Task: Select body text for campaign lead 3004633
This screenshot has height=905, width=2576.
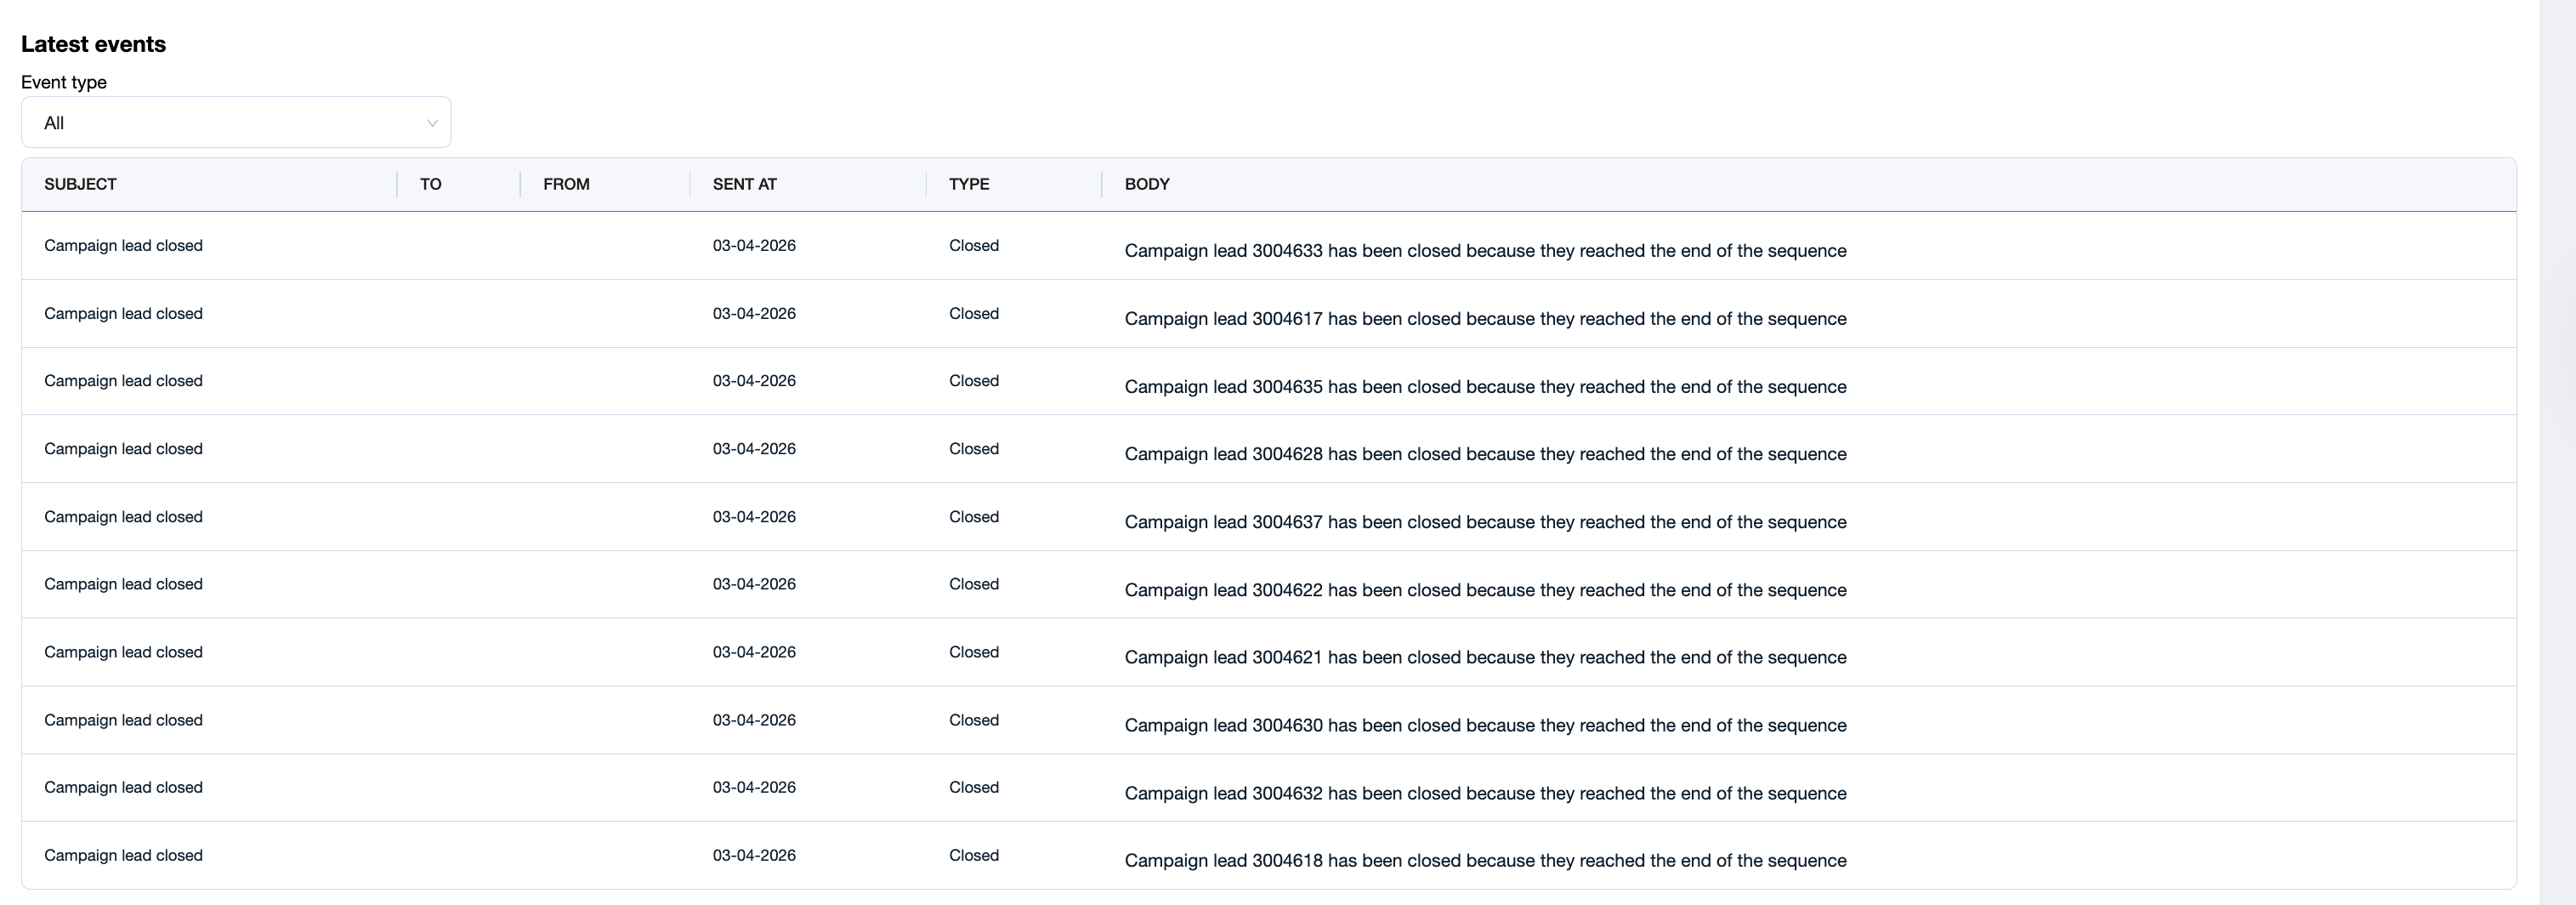Action: (1485, 251)
